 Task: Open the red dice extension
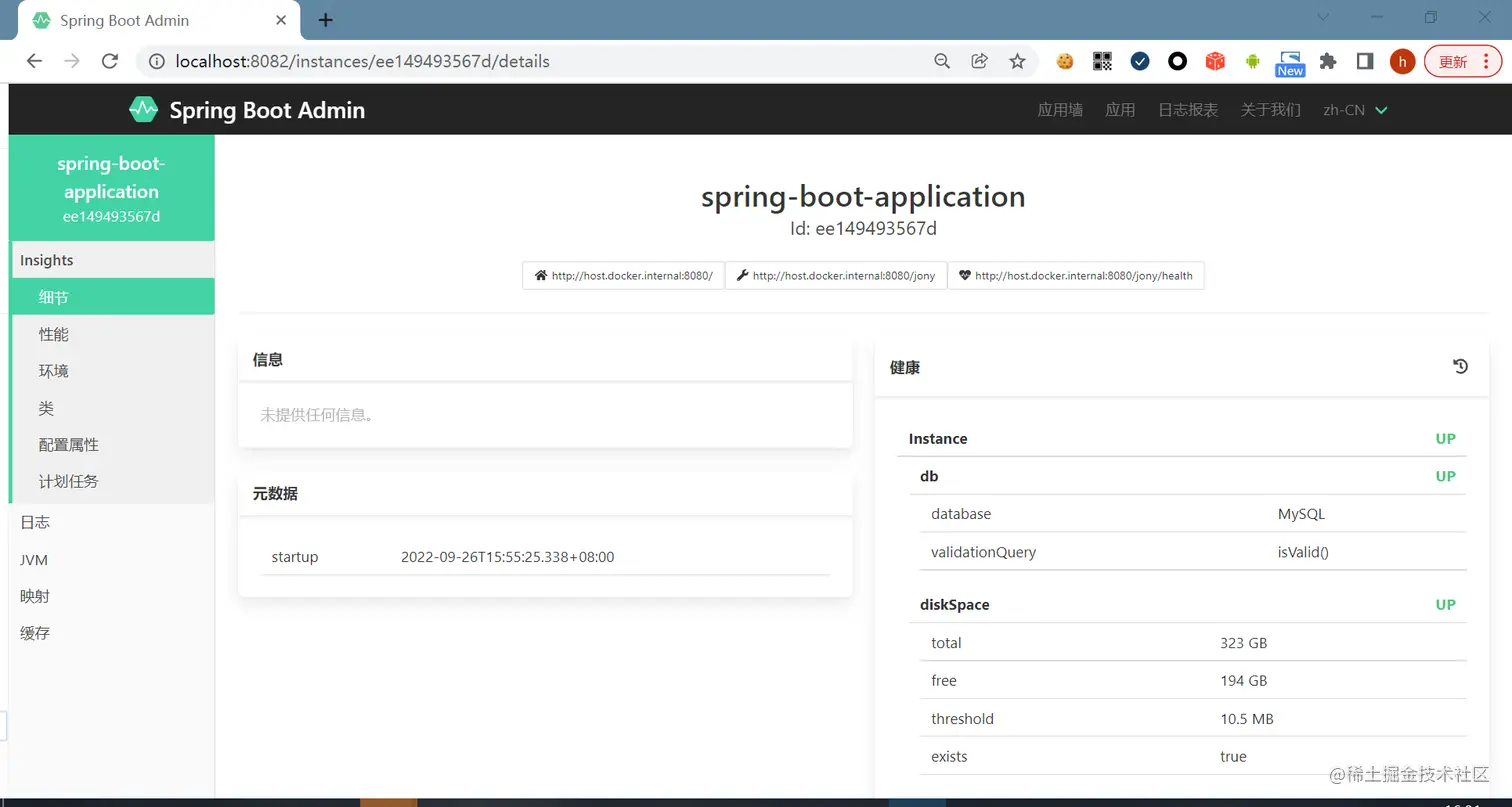(x=1215, y=61)
